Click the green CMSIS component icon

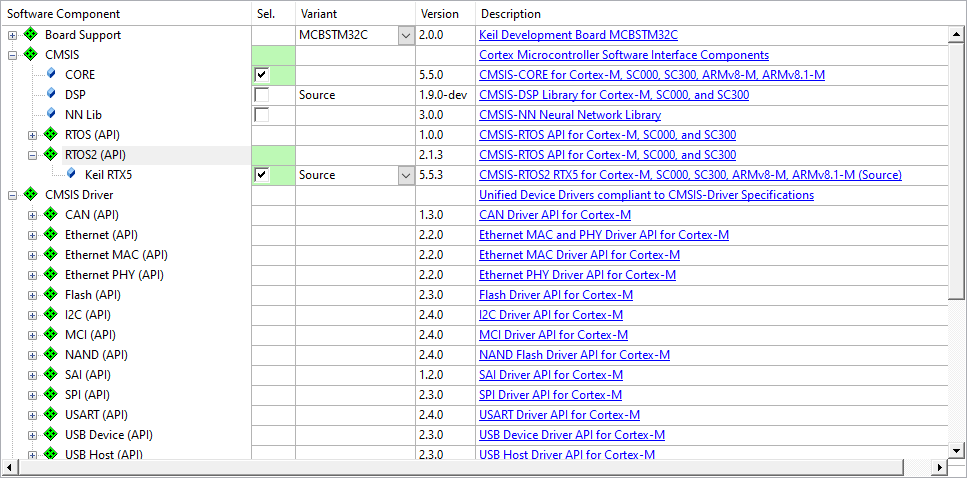(x=31, y=55)
